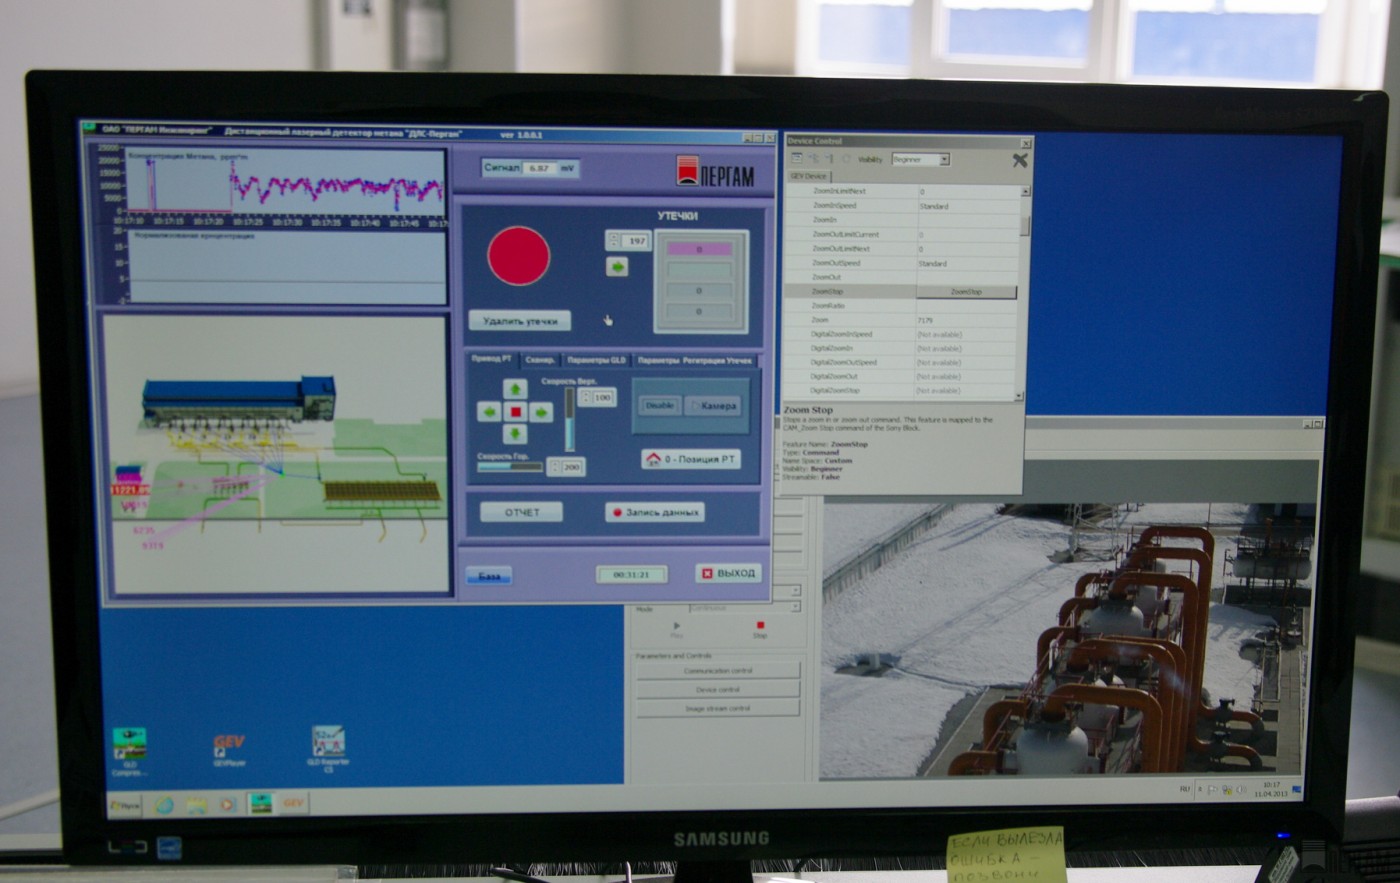This screenshot has height=883, width=1400.
Task: Select the Параметры GLD tab
Action: [596, 359]
